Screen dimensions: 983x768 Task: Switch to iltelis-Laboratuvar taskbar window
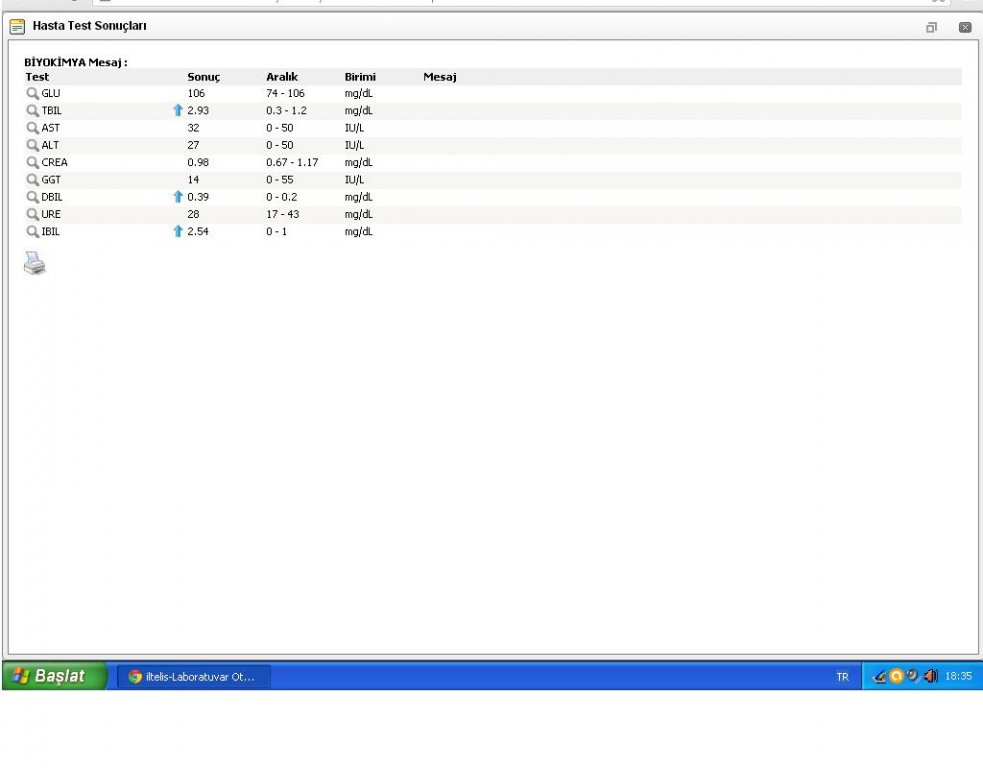point(192,677)
